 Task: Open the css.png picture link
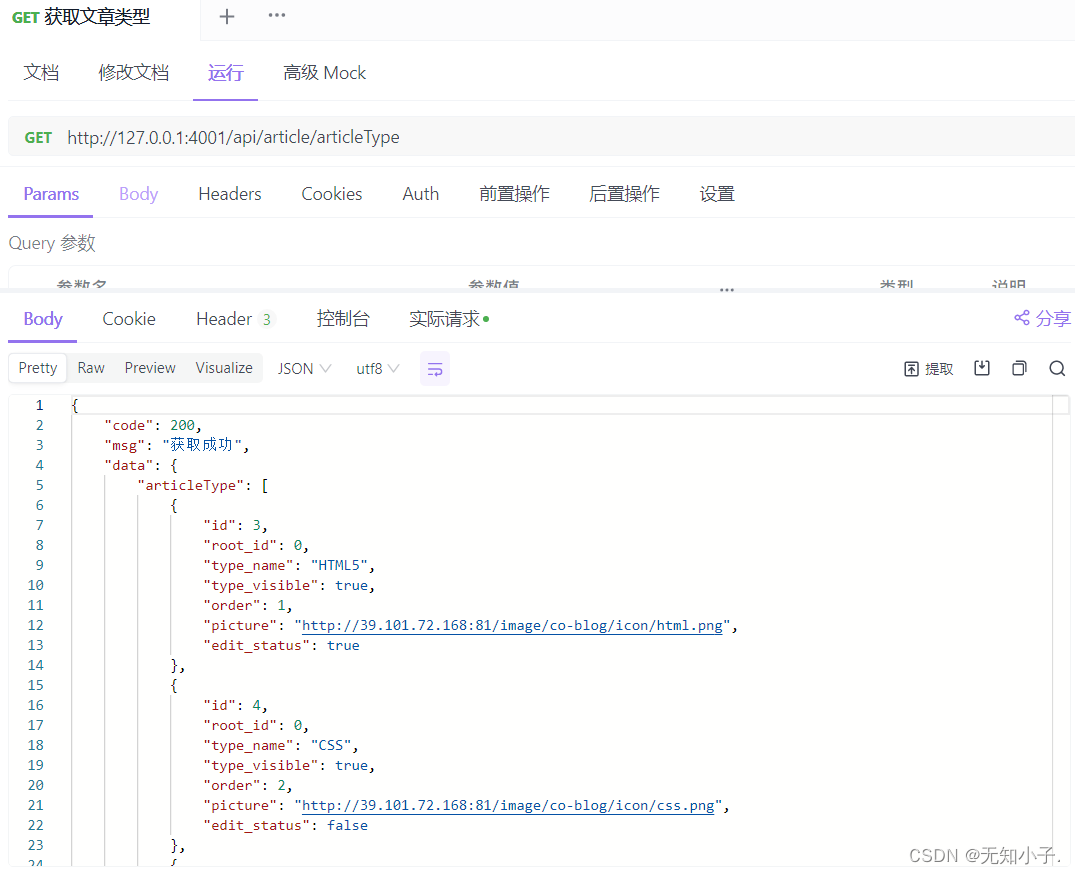(x=508, y=805)
